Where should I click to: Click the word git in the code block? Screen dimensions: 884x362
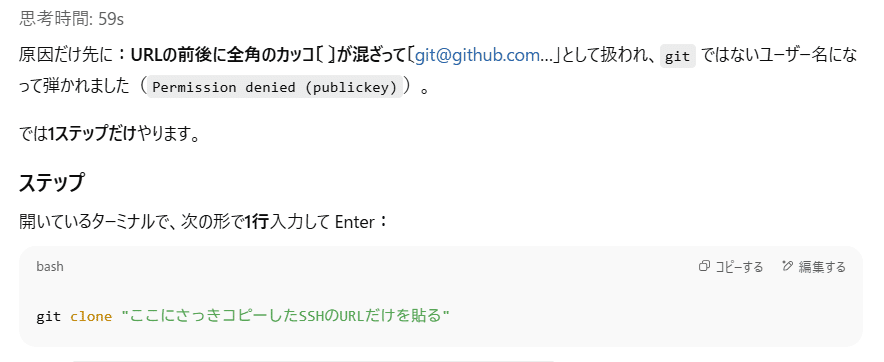click(48, 317)
